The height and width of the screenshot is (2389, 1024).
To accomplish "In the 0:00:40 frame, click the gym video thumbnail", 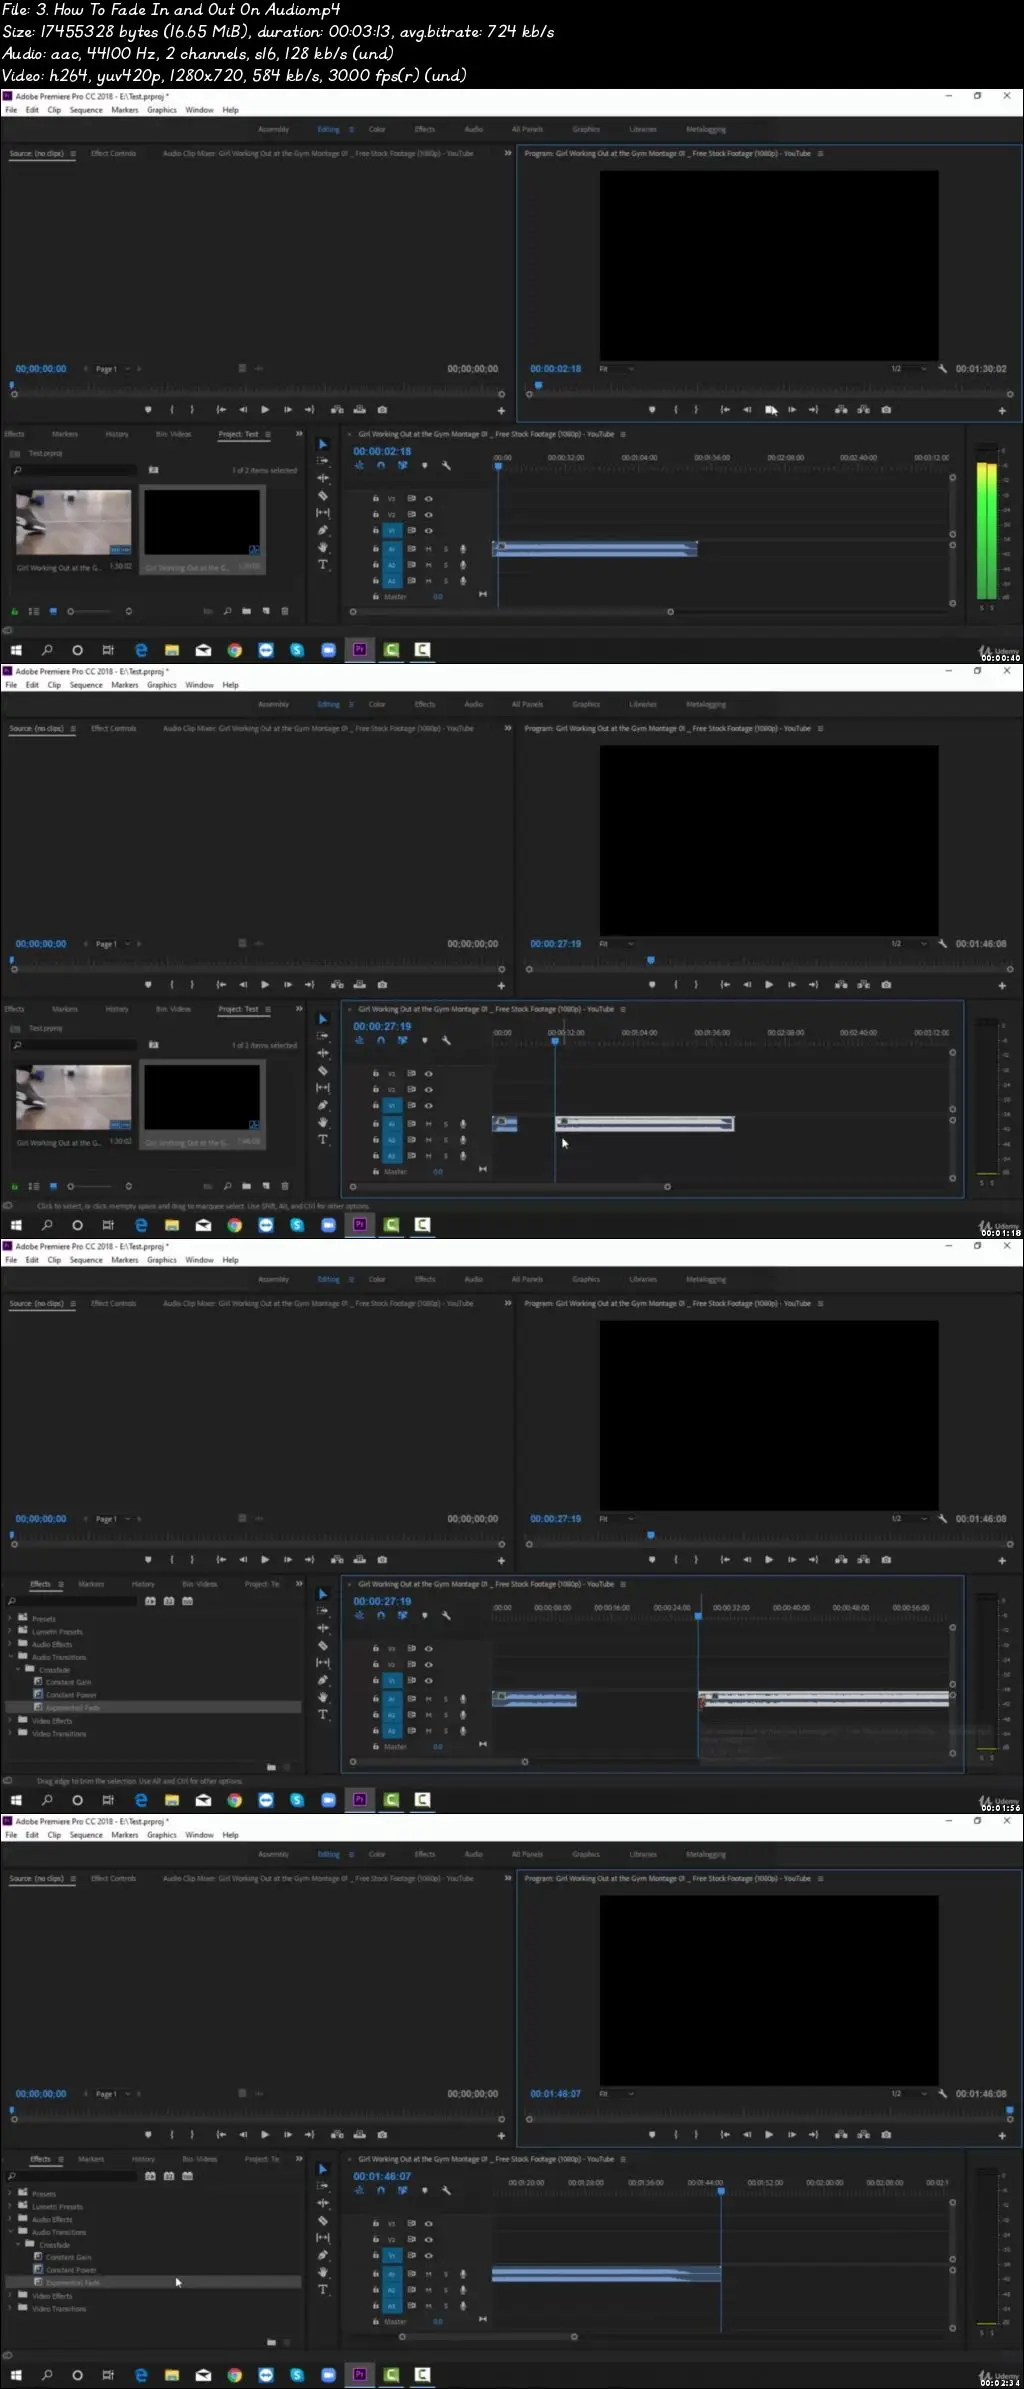I will [73, 522].
